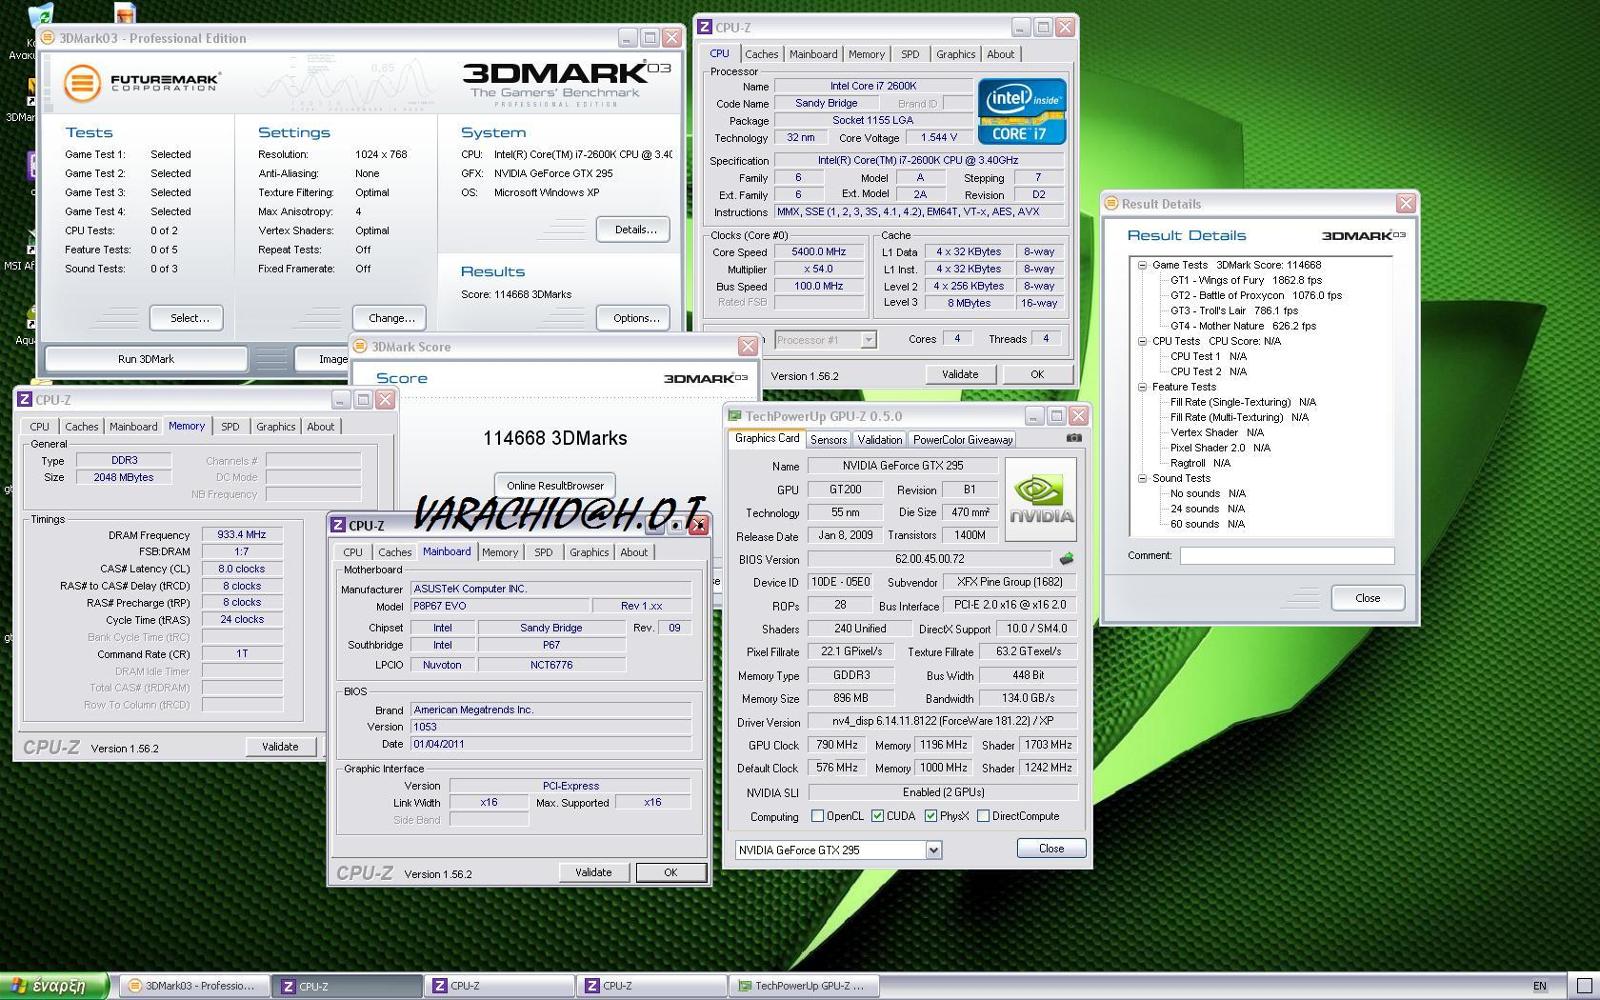Click the BIOS Version 62.00.45.00.72 field
The image size is (1600, 1000).
[x=929, y=559]
